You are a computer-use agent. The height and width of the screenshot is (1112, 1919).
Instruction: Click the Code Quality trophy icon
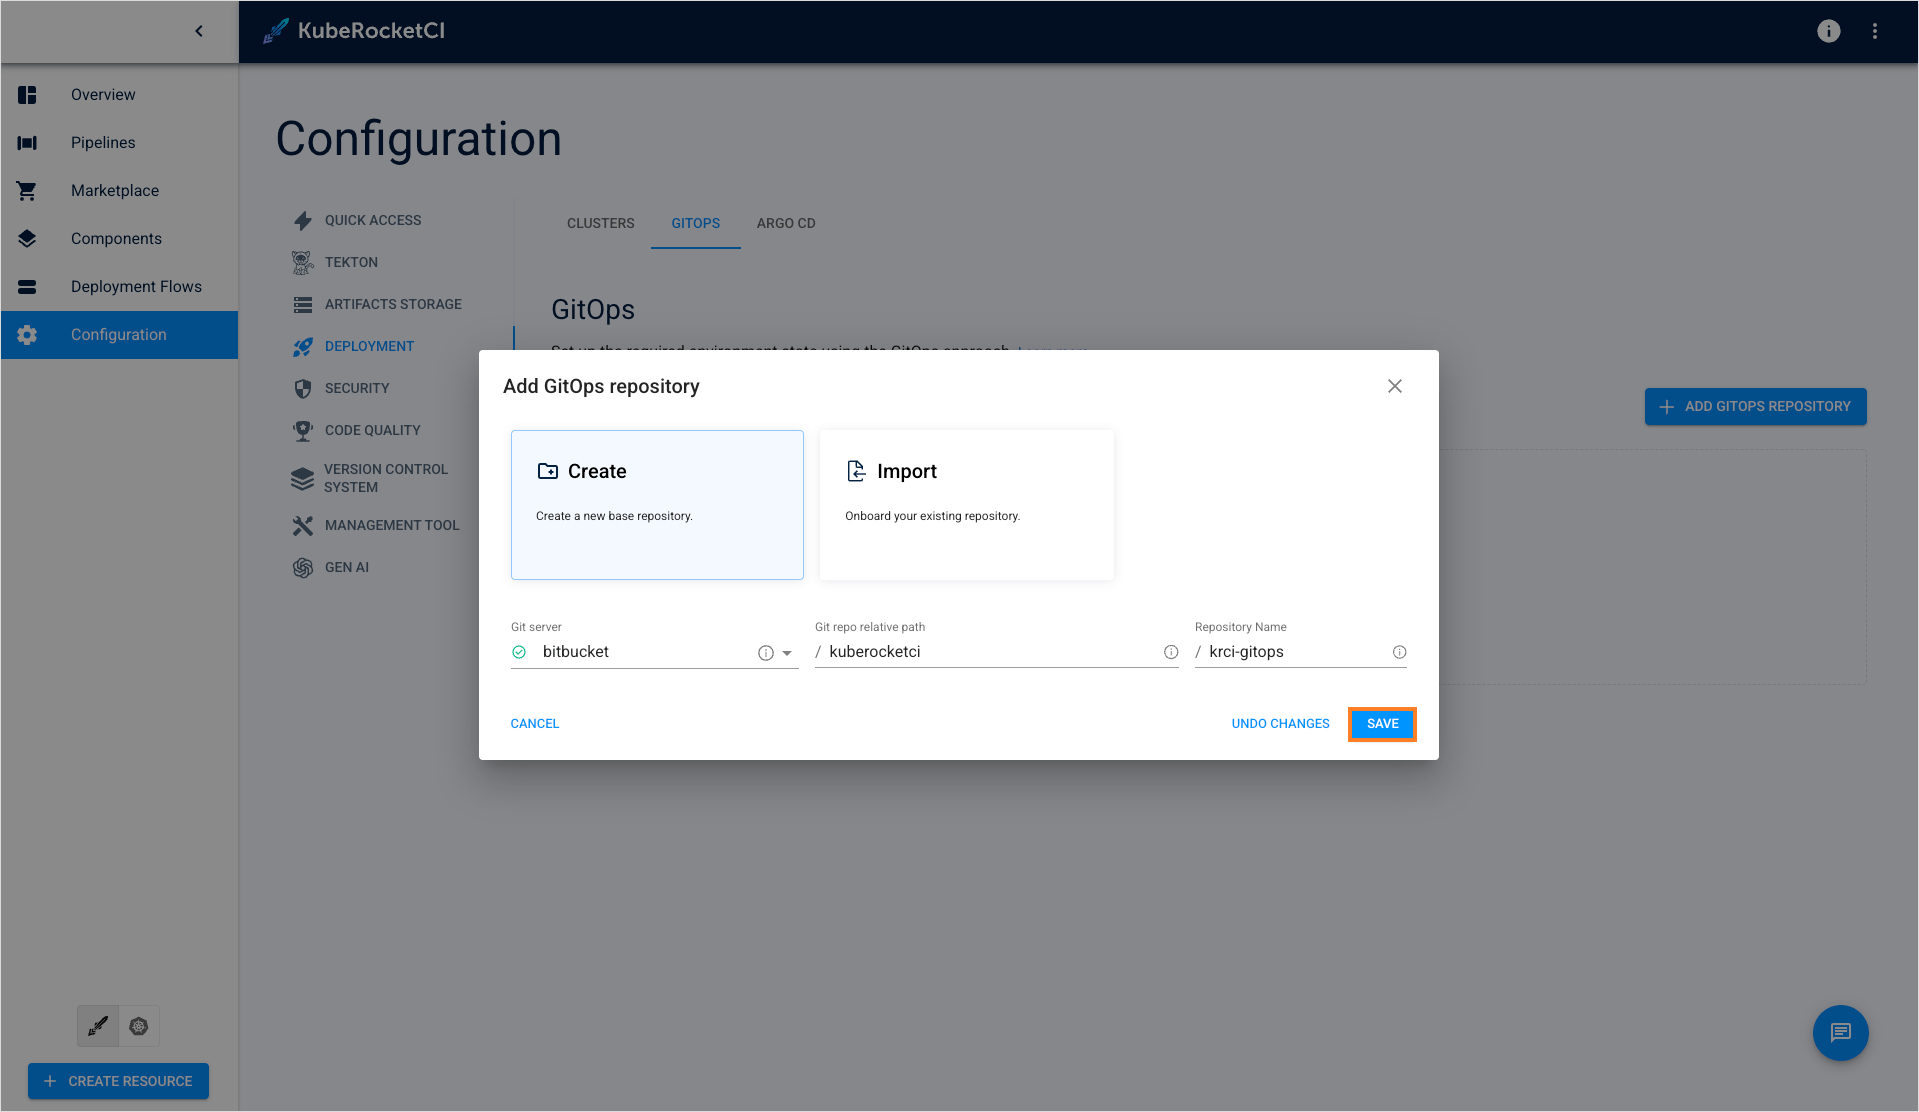[x=303, y=430]
